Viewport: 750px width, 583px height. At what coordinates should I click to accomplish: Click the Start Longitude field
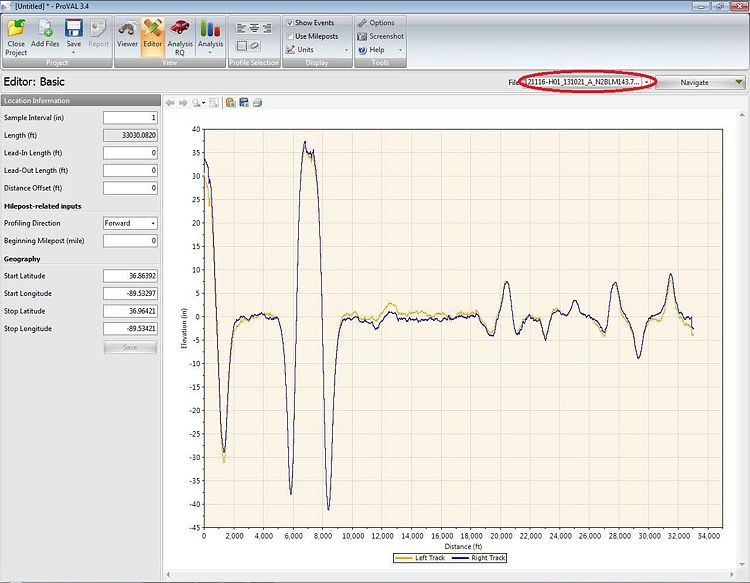[x=130, y=294]
